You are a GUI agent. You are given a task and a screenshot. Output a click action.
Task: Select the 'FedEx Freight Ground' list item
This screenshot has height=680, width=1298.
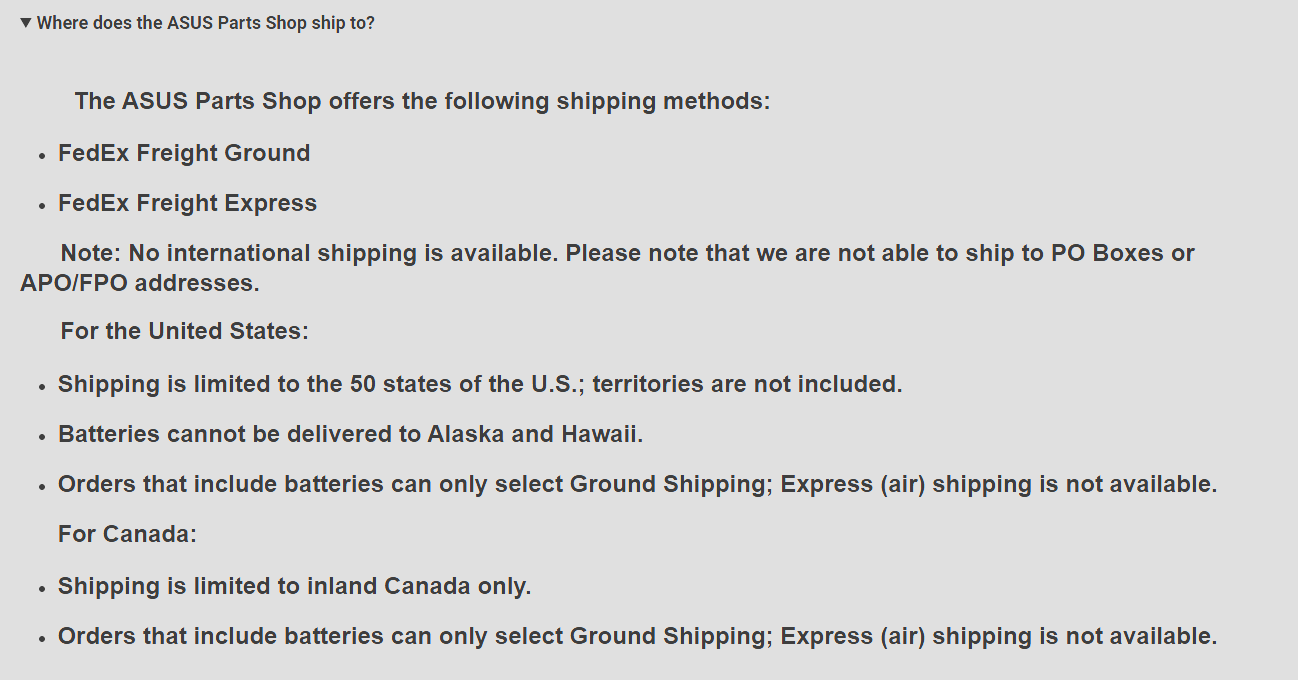[184, 153]
